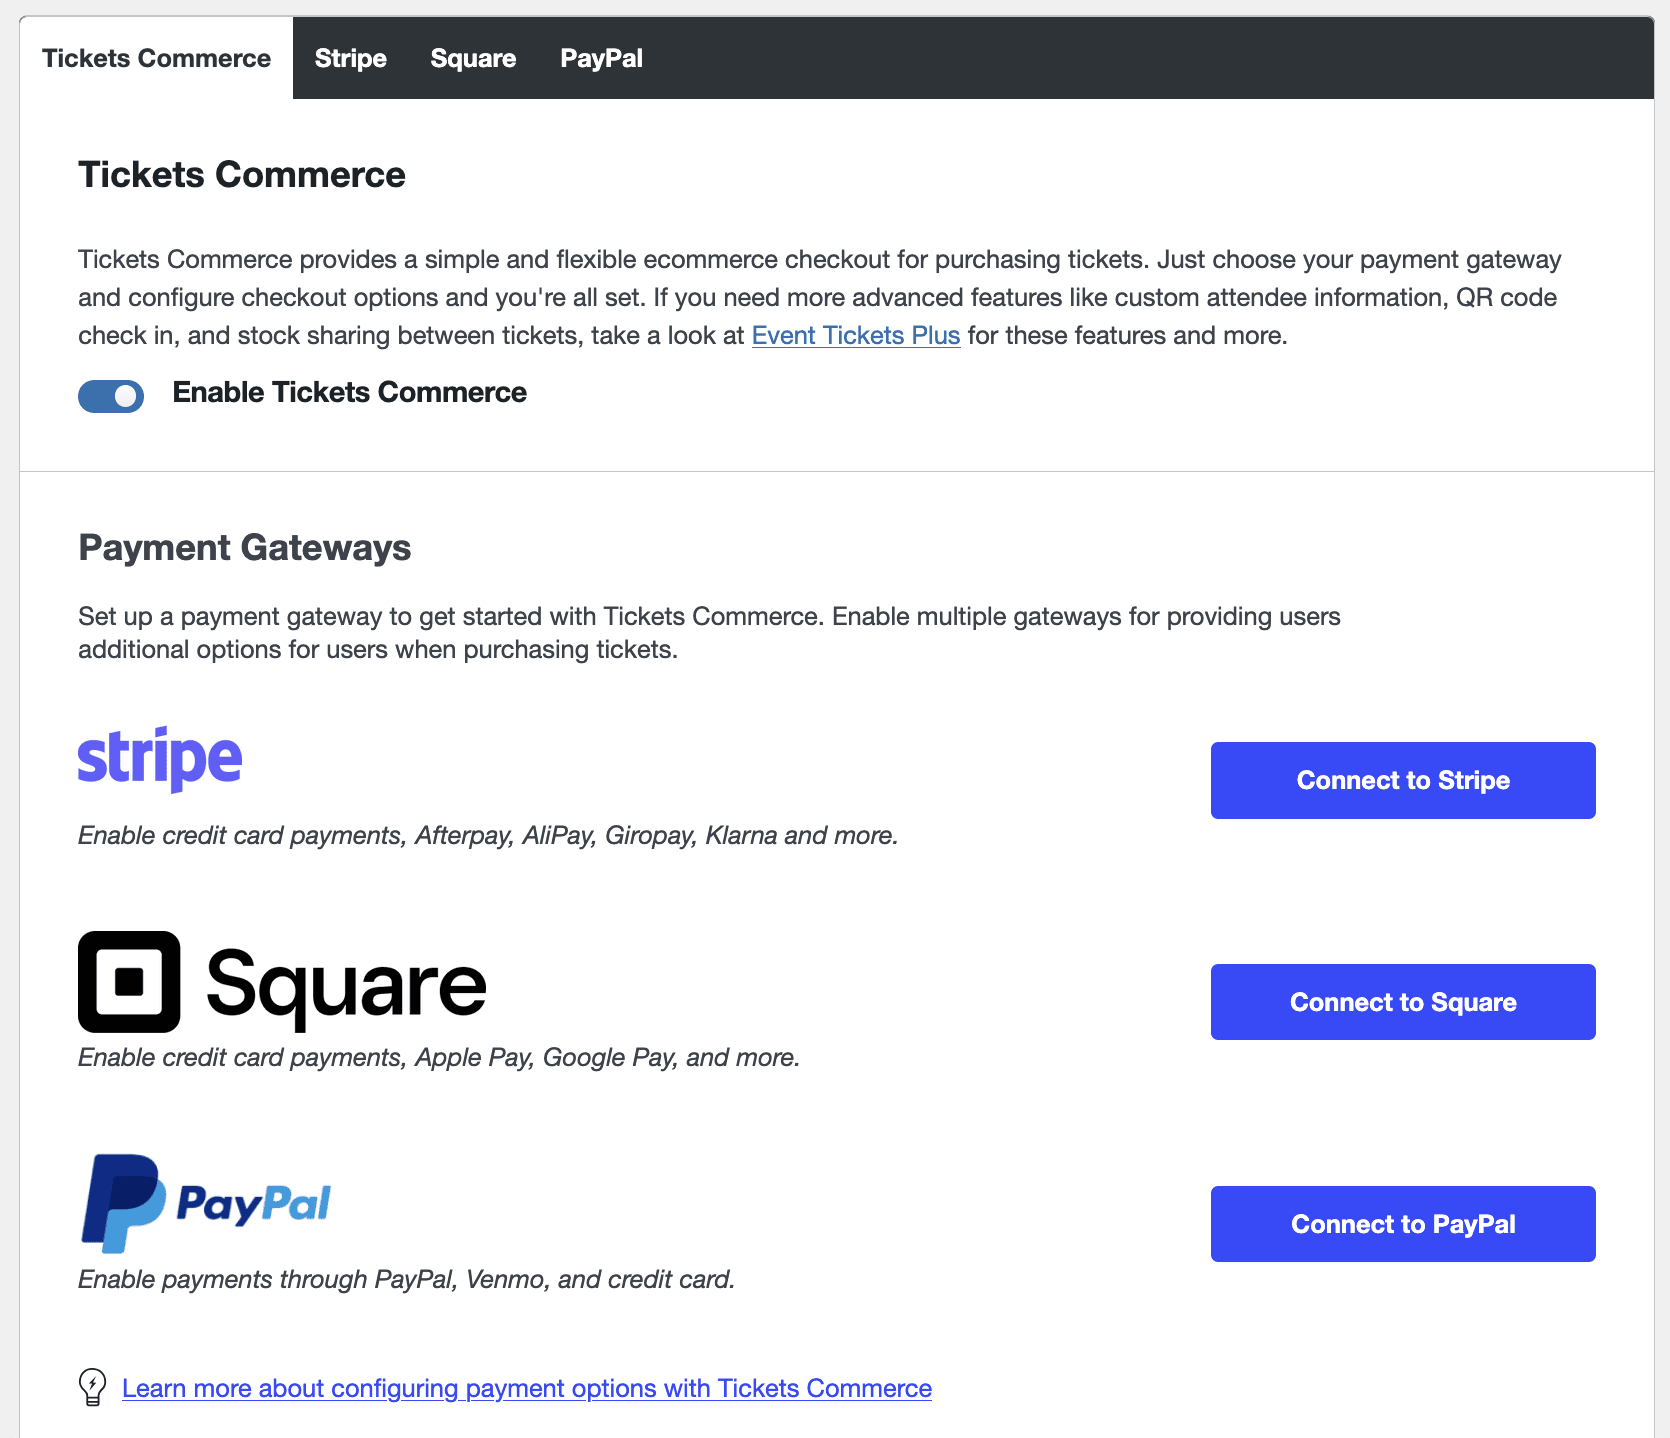Click the lightbulb tip icon
The height and width of the screenshot is (1438, 1670).
click(92, 1387)
